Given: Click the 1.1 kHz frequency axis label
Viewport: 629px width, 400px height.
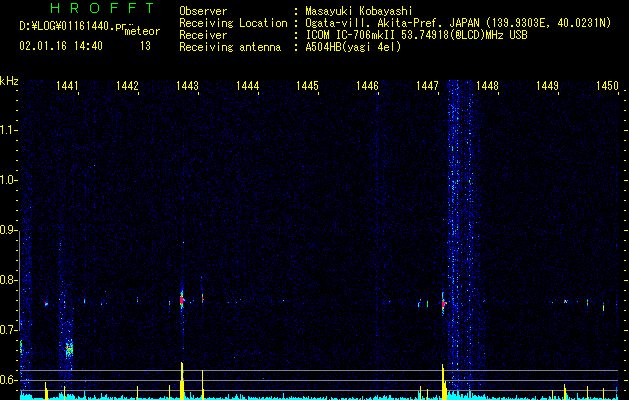Looking at the screenshot, I should pyautogui.click(x=8, y=130).
